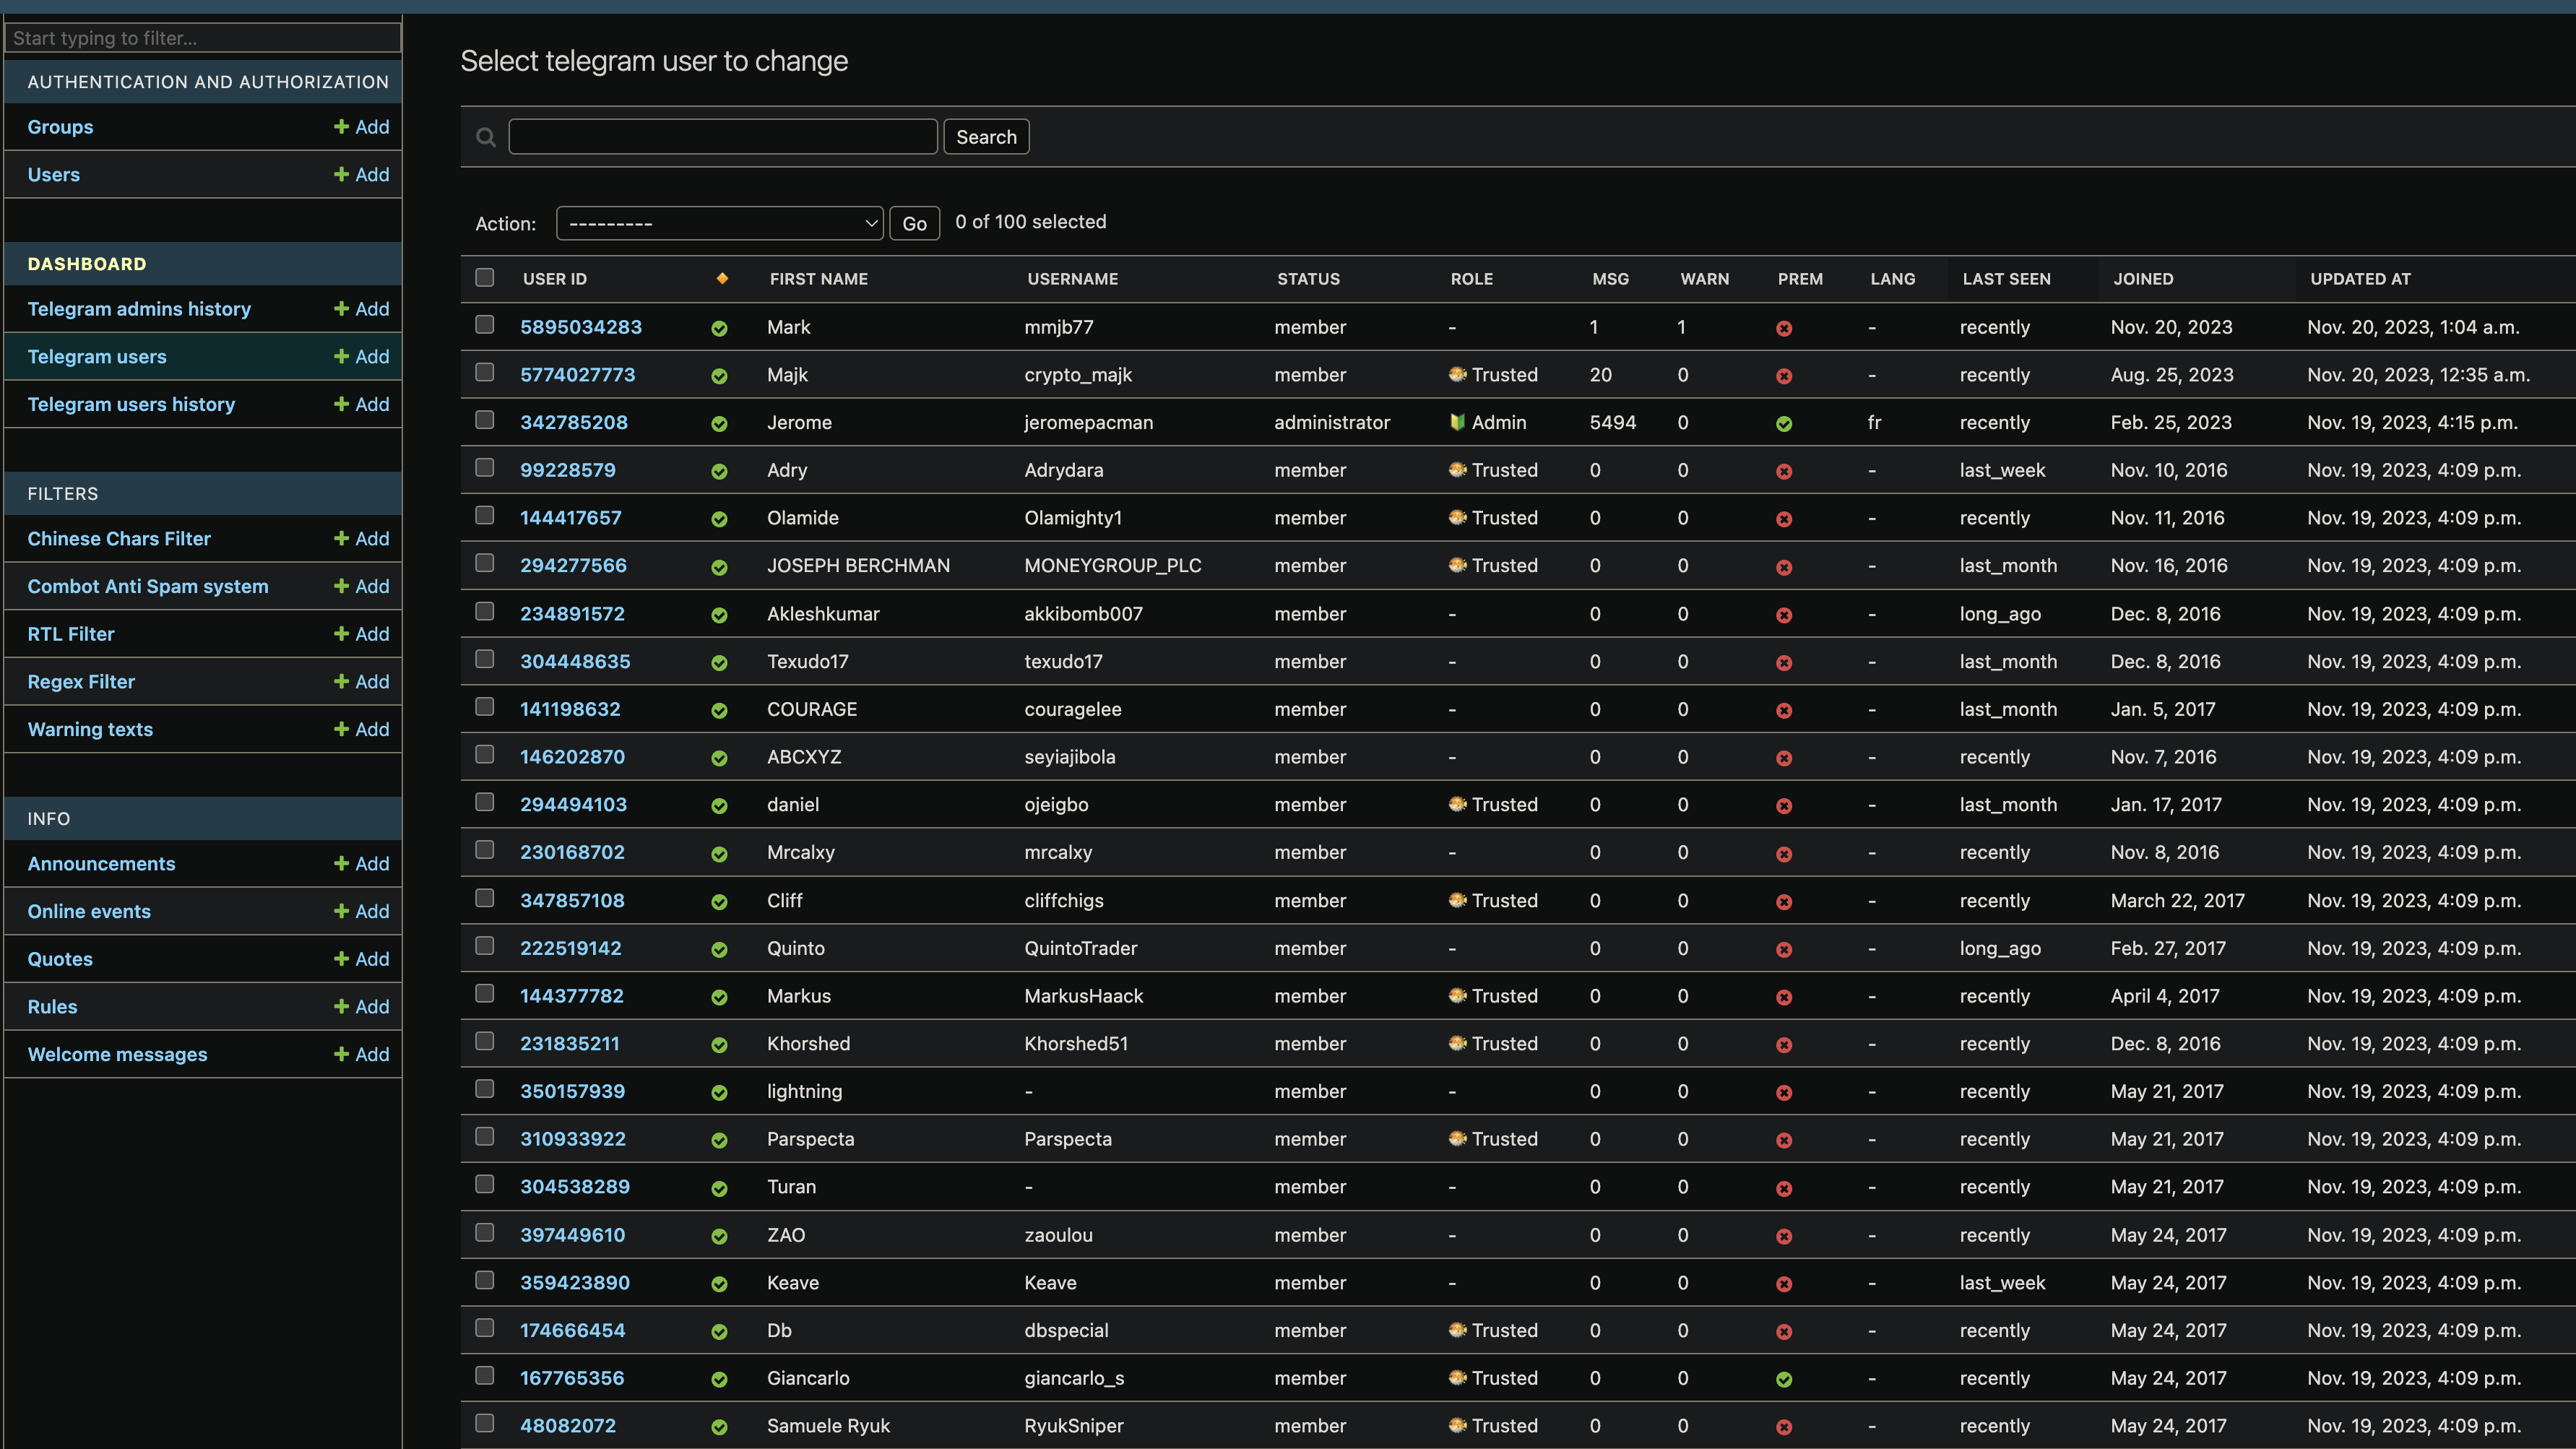Select the checkbox for COURAGE row
The width and height of the screenshot is (2576, 1449).
(x=485, y=707)
